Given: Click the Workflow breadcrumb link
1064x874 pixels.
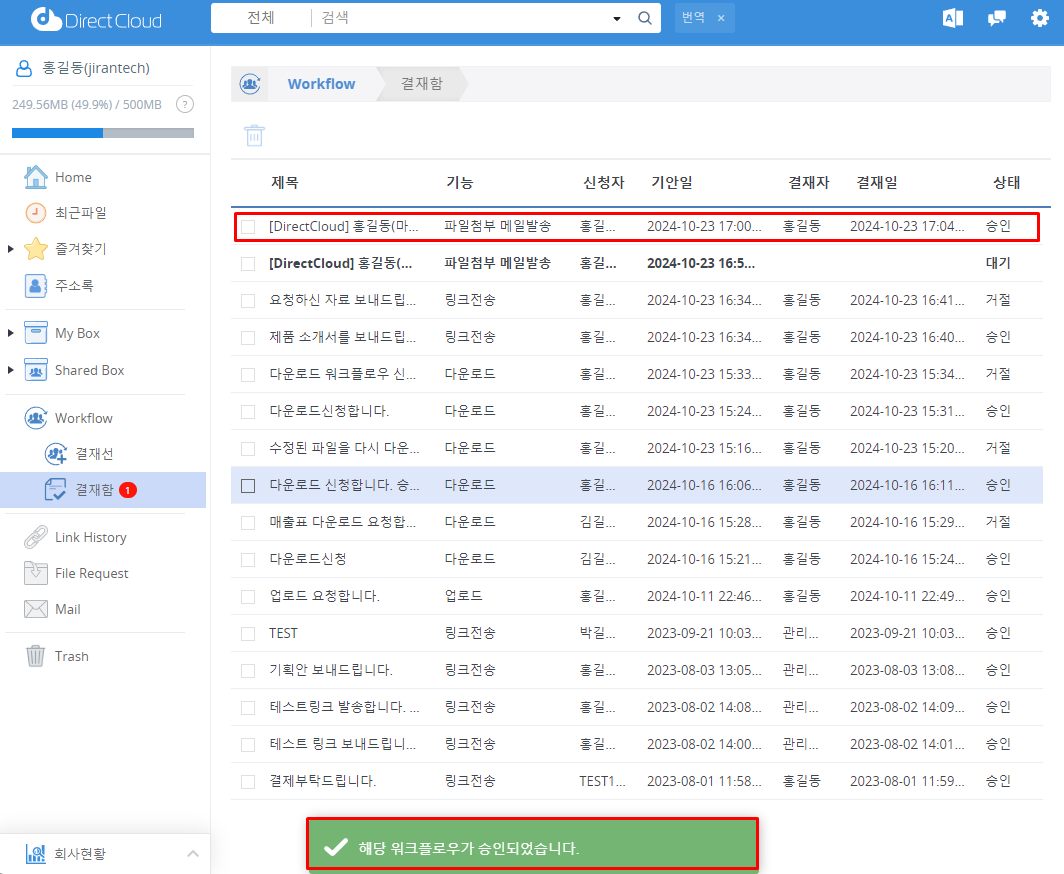Looking at the screenshot, I should (321, 84).
